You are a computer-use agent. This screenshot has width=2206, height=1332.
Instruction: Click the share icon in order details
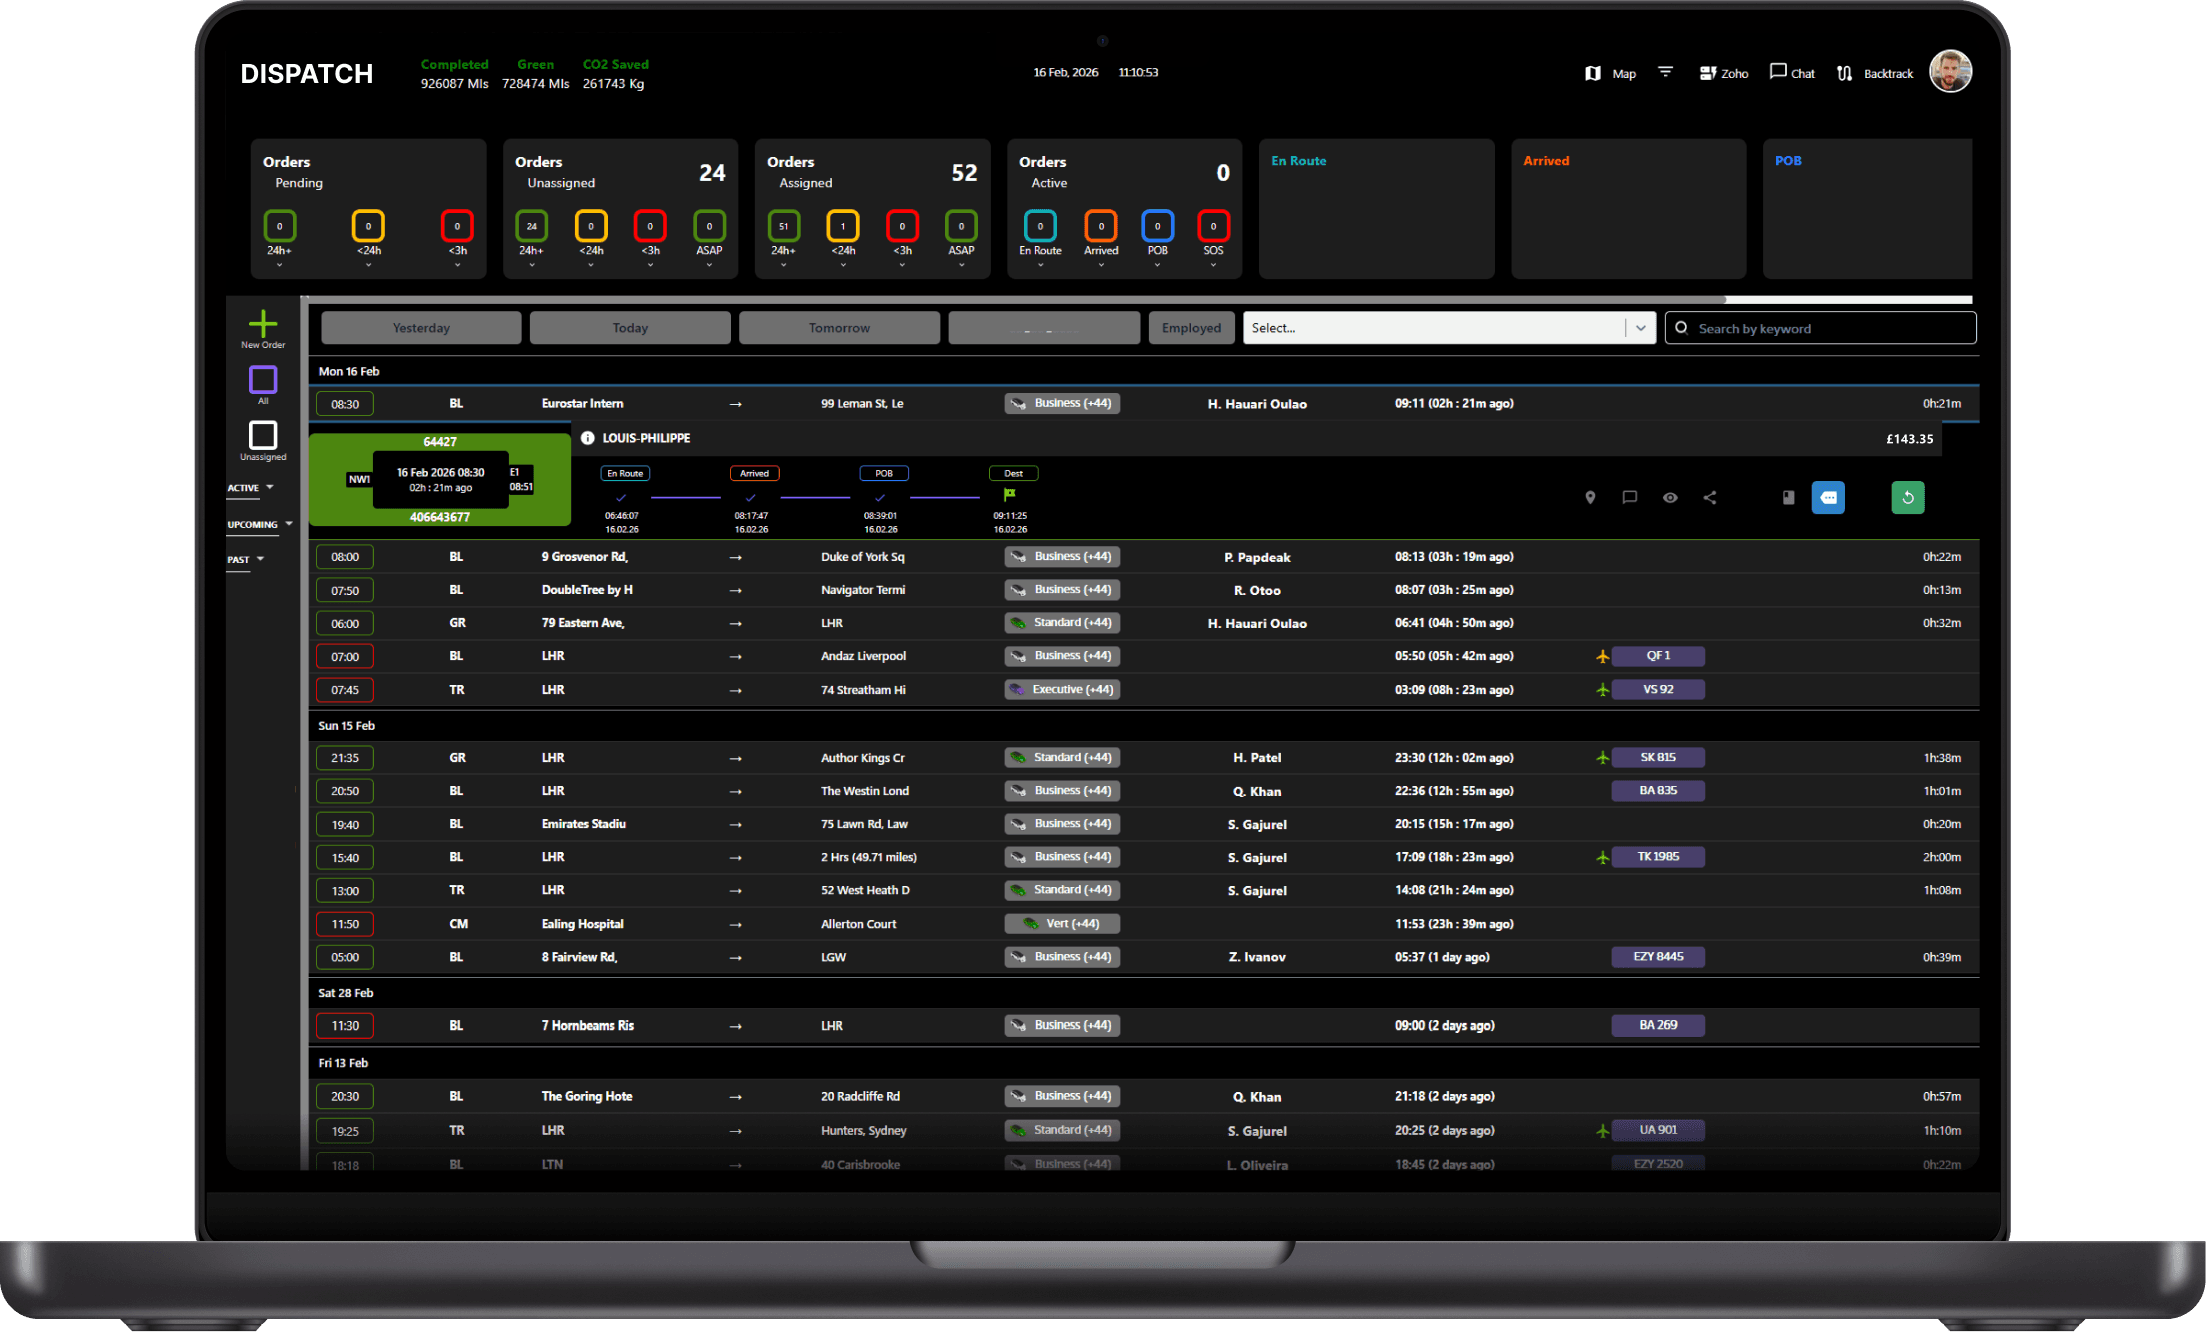pyautogui.click(x=1710, y=497)
